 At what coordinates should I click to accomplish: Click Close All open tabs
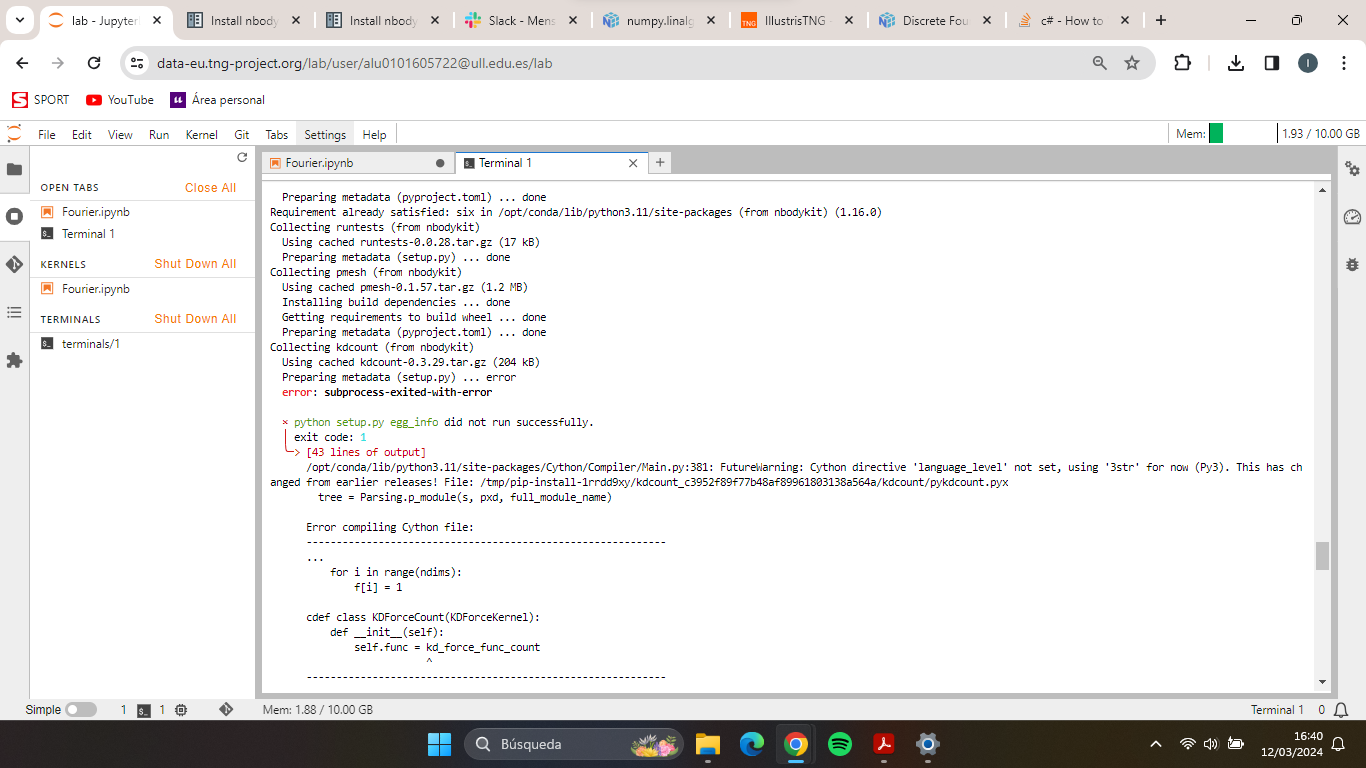click(x=210, y=188)
